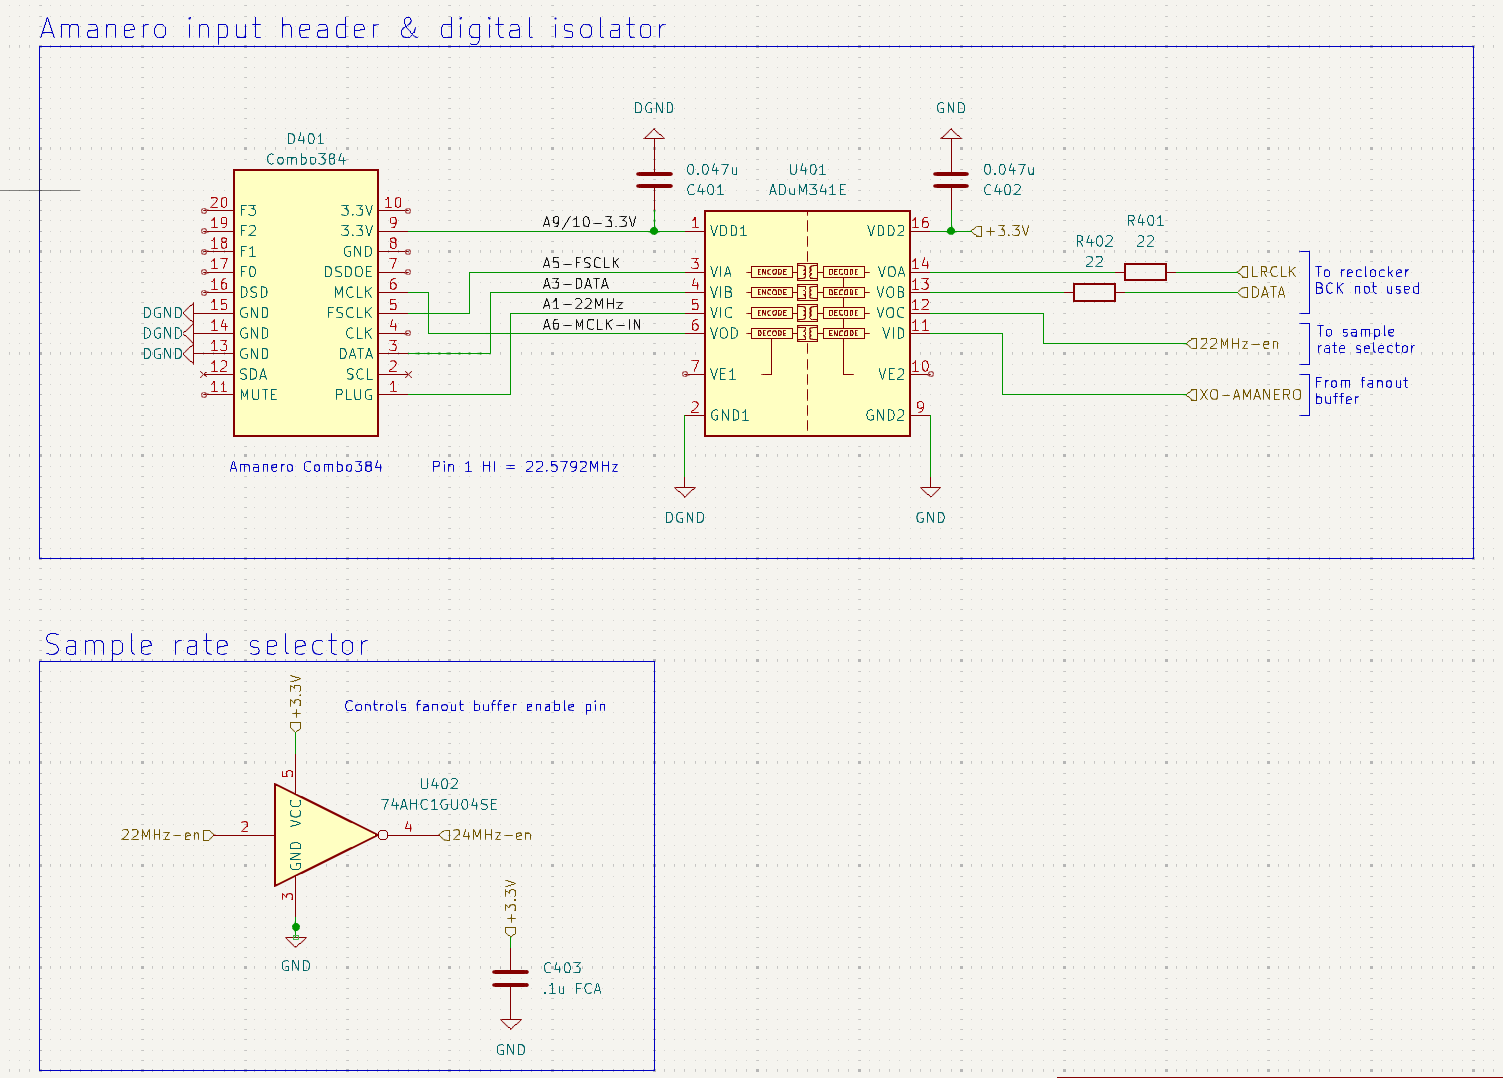Select the XO-AMANERO hierarchical label
Image resolution: width=1503 pixels, height=1078 pixels.
1245,394
